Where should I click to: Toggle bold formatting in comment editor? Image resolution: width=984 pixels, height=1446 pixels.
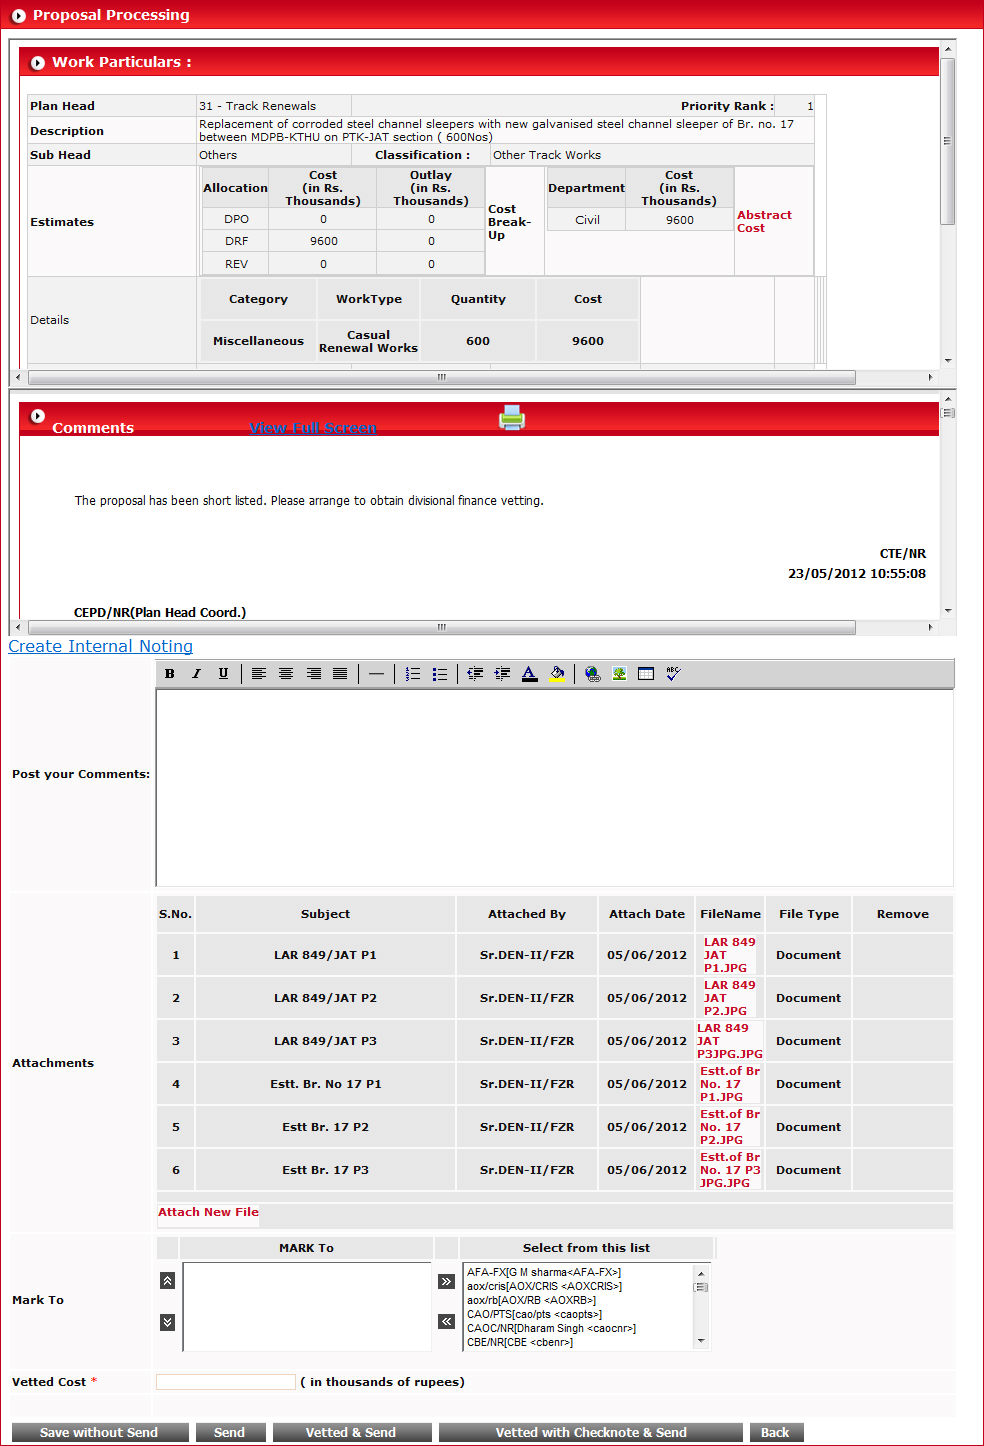(x=170, y=674)
